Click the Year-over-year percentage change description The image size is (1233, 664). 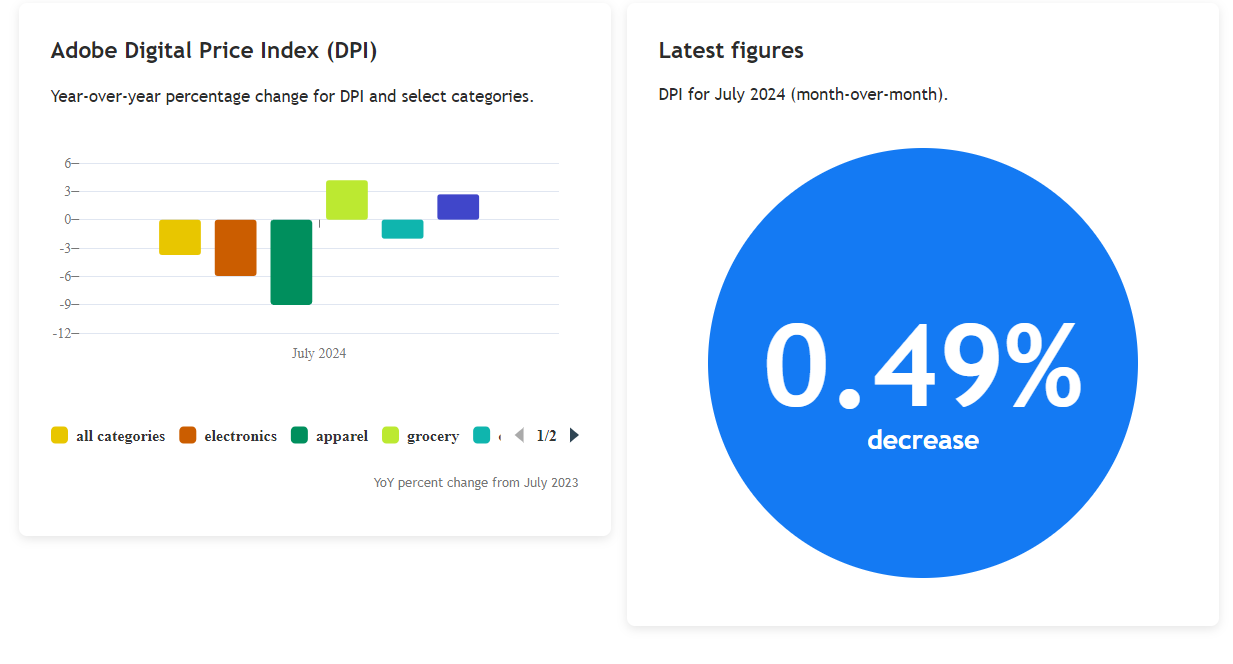tap(292, 97)
